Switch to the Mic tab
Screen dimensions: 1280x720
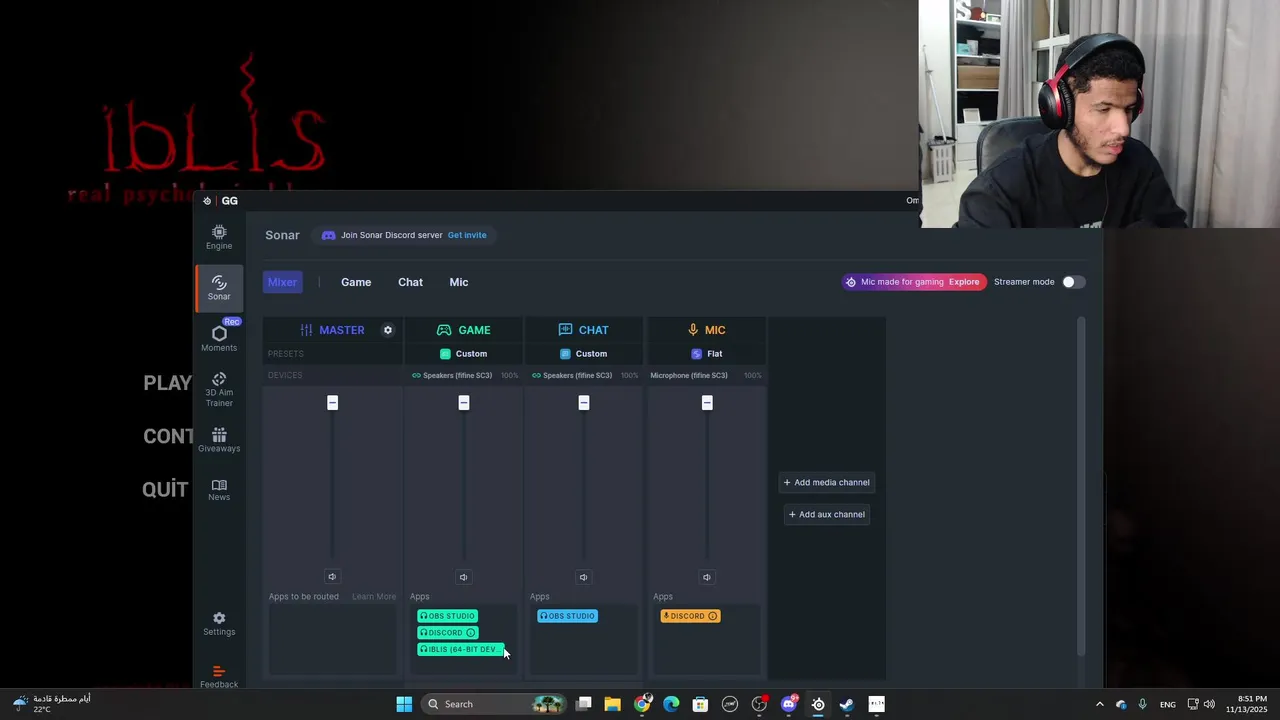click(459, 282)
